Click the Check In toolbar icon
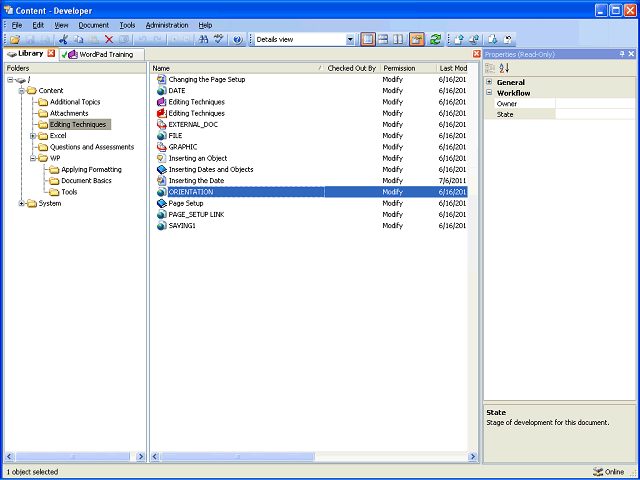The height and width of the screenshot is (480, 640). pyautogui.click(x=459, y=40)
